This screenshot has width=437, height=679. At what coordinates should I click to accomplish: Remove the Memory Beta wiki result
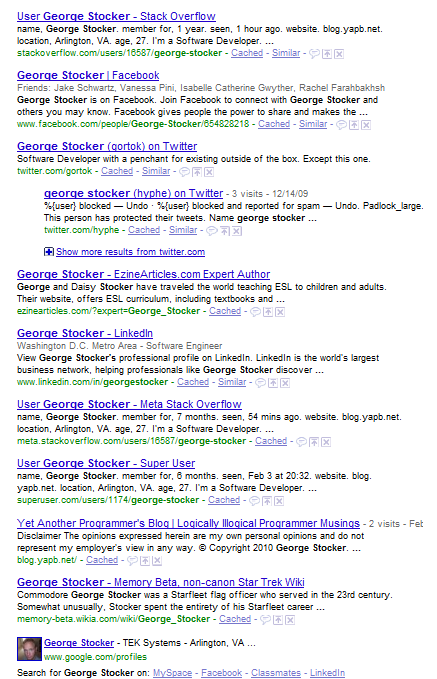291,620
